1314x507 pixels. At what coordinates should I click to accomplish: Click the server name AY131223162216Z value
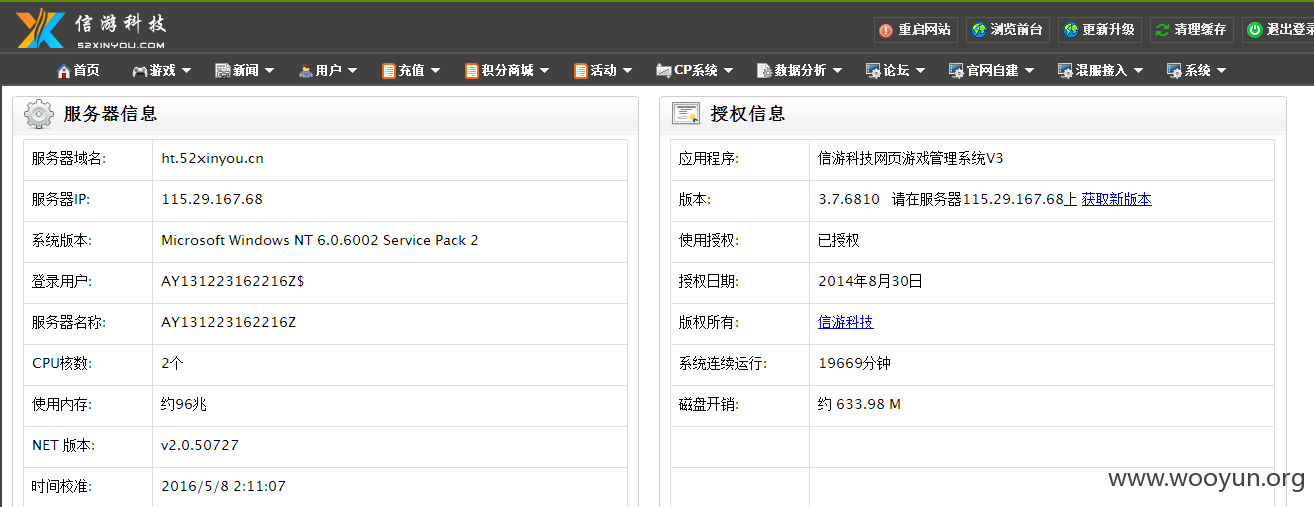click(229, 322)
